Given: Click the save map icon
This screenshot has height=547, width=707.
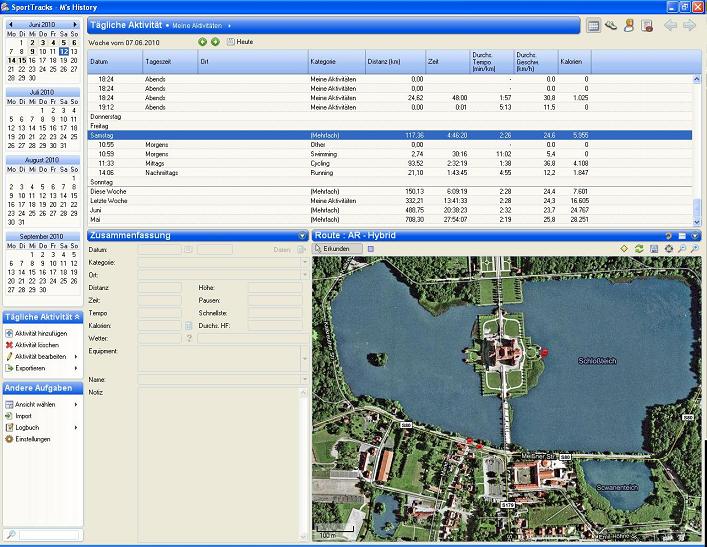Looking at the screenshot, I should click(654, 248).
